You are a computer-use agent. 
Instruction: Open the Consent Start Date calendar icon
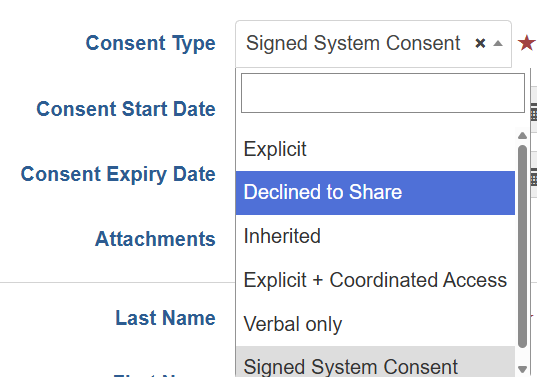tap(534, 112)
